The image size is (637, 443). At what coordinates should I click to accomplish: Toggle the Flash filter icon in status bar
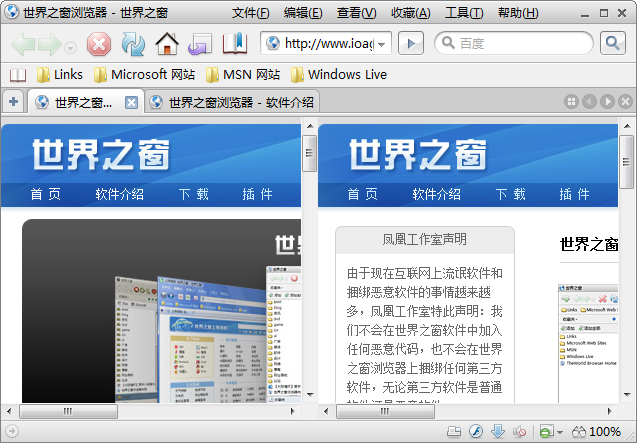476,431
